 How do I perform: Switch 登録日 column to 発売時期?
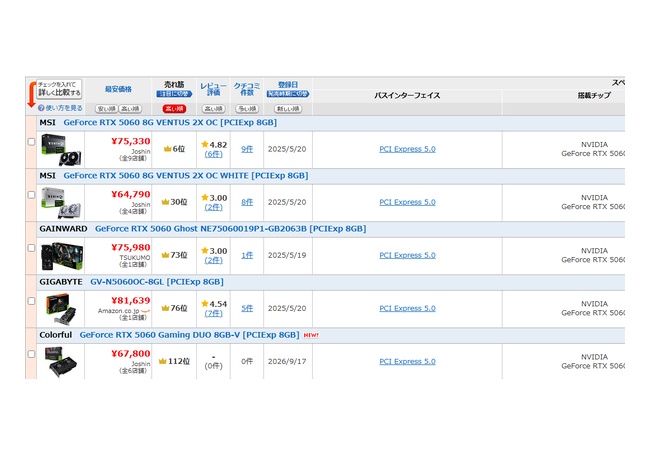(x=288, y=94)
